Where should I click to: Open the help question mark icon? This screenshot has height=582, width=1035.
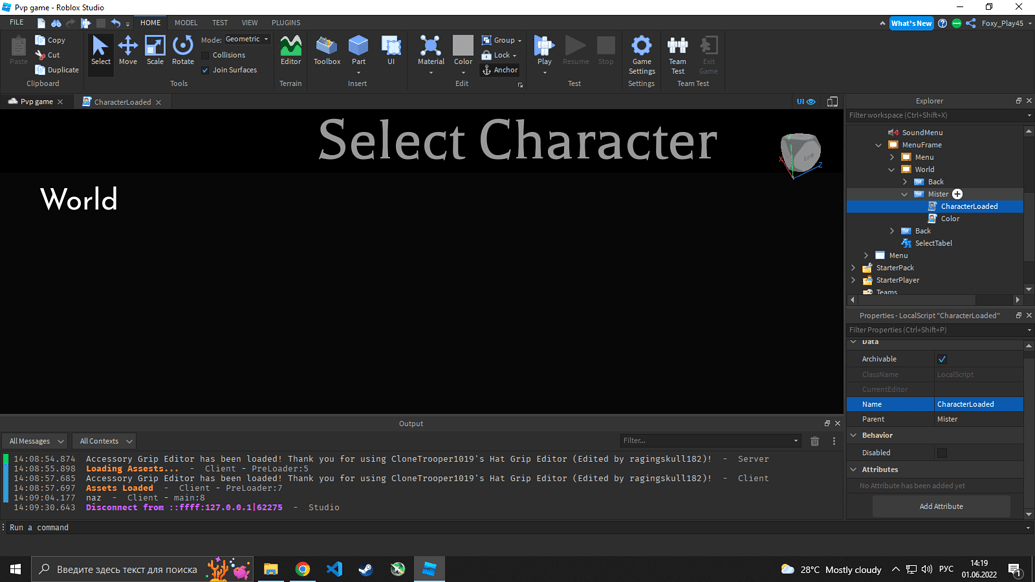click(x=943, y=23)
